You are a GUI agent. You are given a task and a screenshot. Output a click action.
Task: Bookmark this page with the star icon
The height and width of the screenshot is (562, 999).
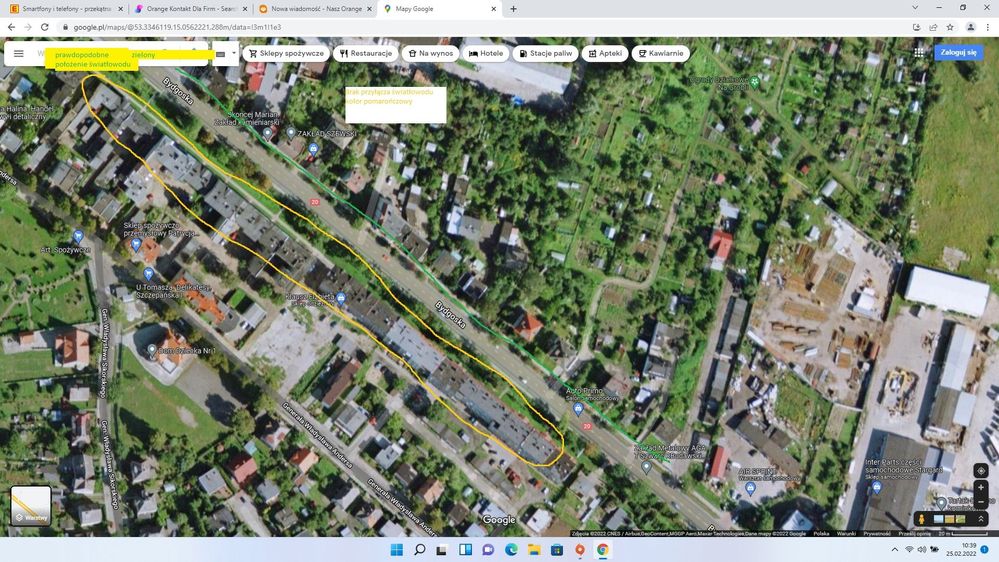coord(950,27)
